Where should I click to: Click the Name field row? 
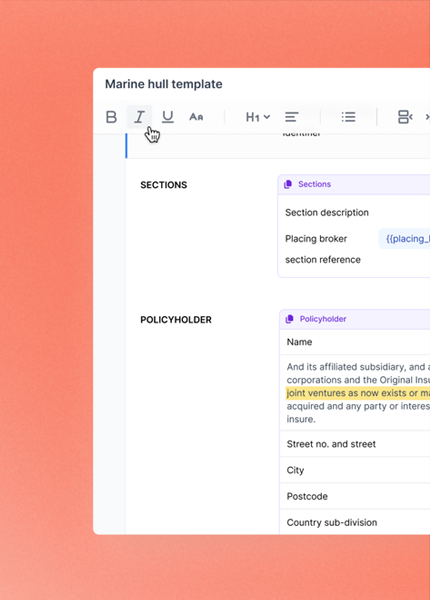coord(355,342)
